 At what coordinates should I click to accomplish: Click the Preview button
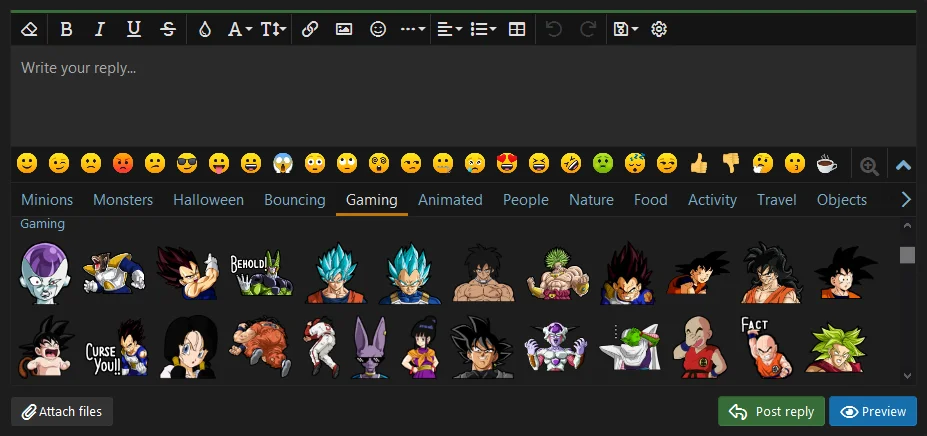click(873, 412)
